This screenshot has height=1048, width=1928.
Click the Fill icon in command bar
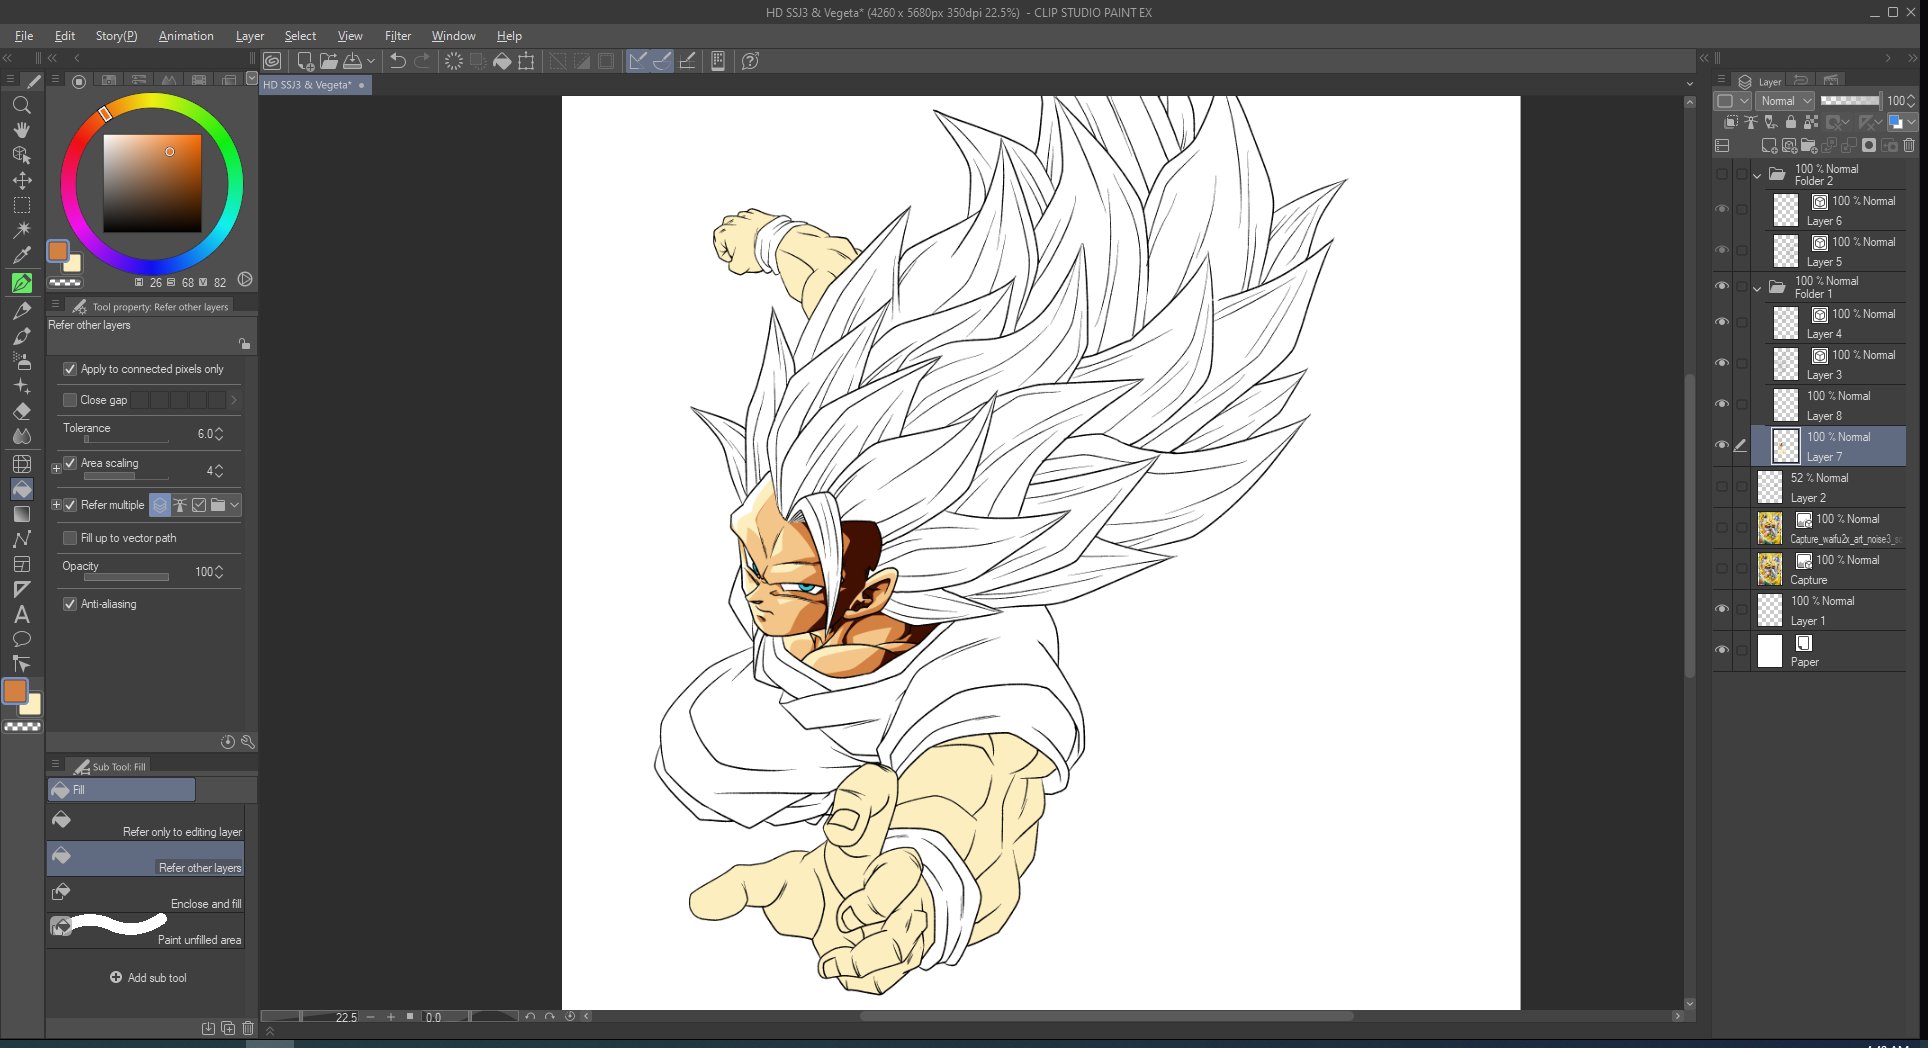coord(502,61)
